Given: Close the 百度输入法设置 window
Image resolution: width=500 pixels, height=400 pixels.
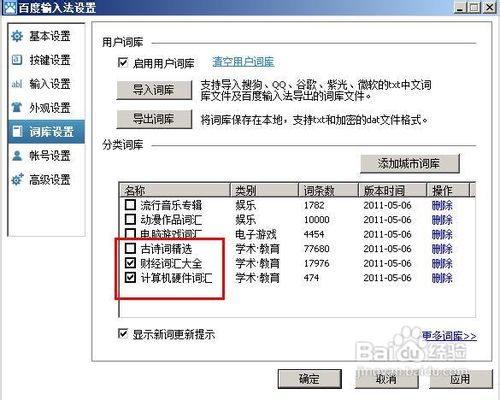Looking at the screenshot, I should (x=489, y=7).
